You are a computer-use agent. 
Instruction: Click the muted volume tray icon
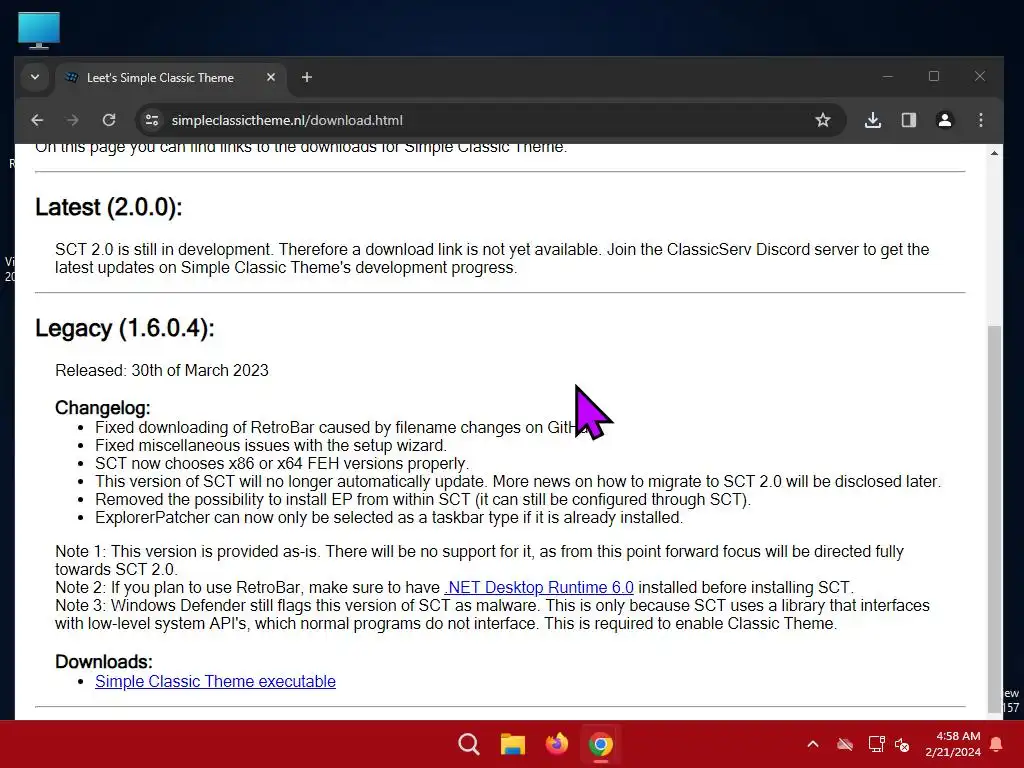pos(902,744)
